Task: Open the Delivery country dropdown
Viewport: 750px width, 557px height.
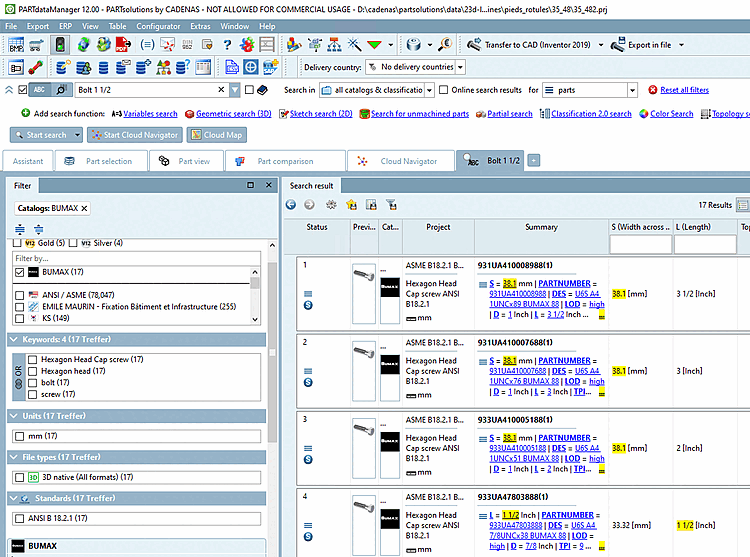Action: coord(460,67)
